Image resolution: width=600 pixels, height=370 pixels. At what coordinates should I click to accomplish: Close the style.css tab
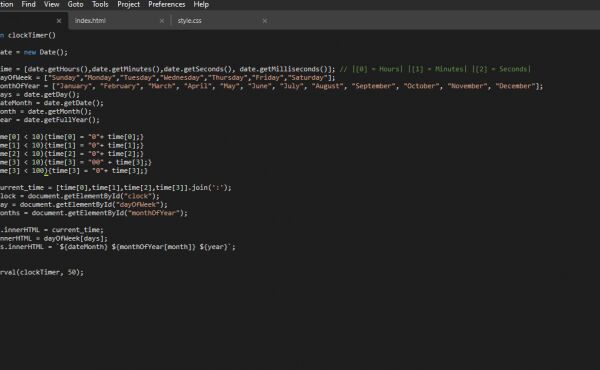tap(265, 21)
